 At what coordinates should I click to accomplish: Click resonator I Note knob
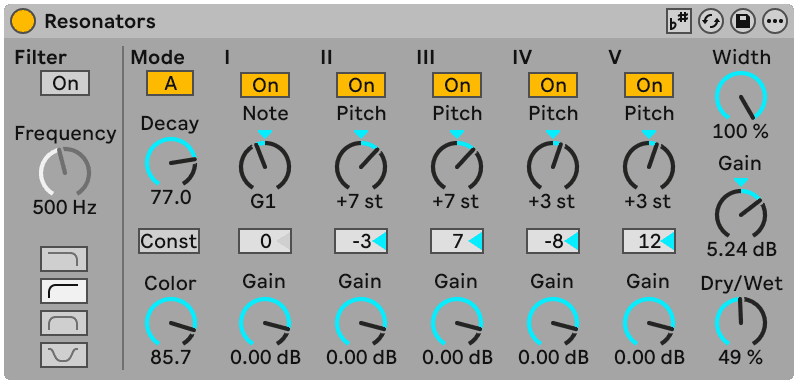coord(265,166)
